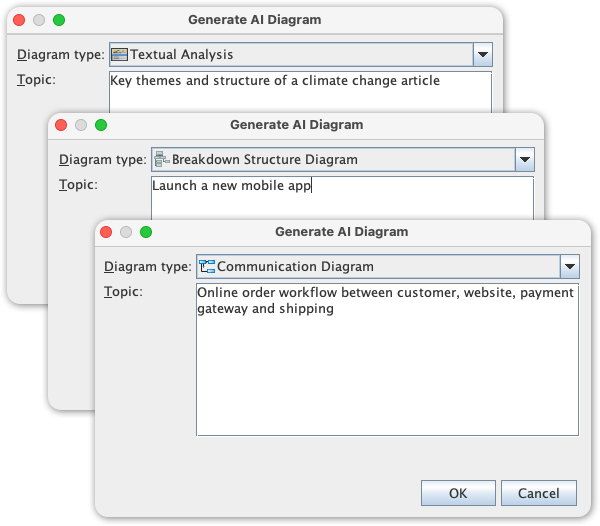The image size is (600, 526).
Task: Close the Textual Analysis dialog with red button
Action: point(18,20)
